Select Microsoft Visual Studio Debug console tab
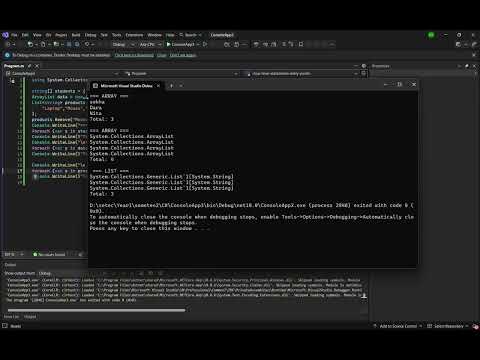This screenshot has height=360, width=480. 126,86
